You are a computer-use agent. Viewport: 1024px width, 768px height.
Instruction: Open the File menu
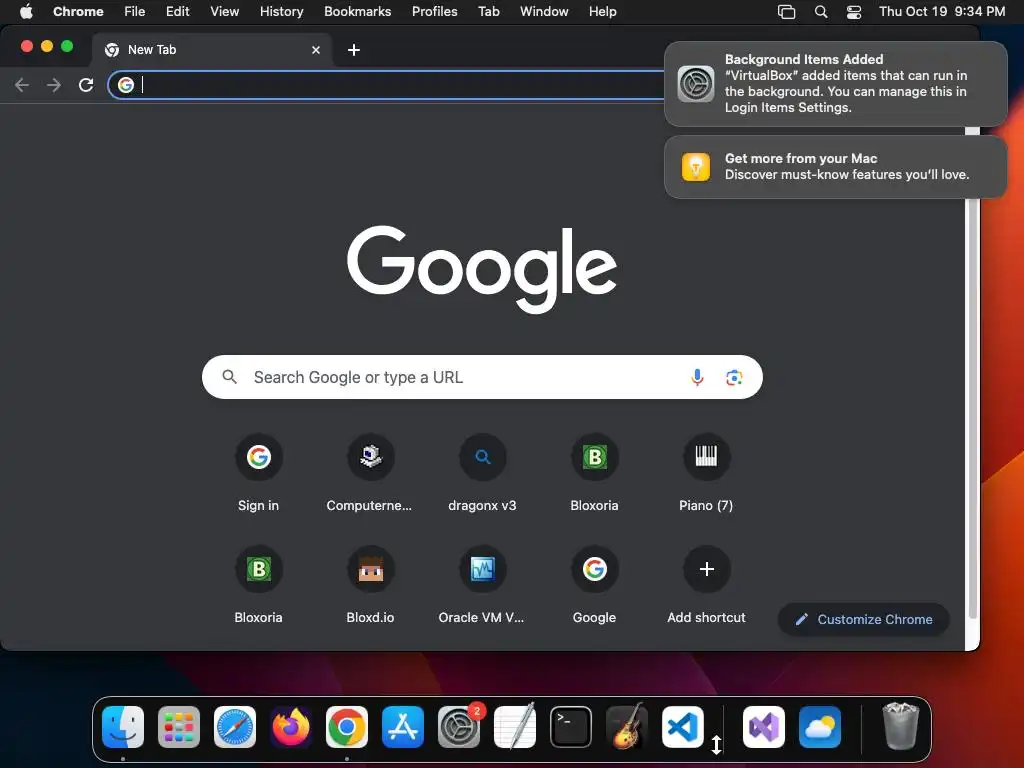135,12
